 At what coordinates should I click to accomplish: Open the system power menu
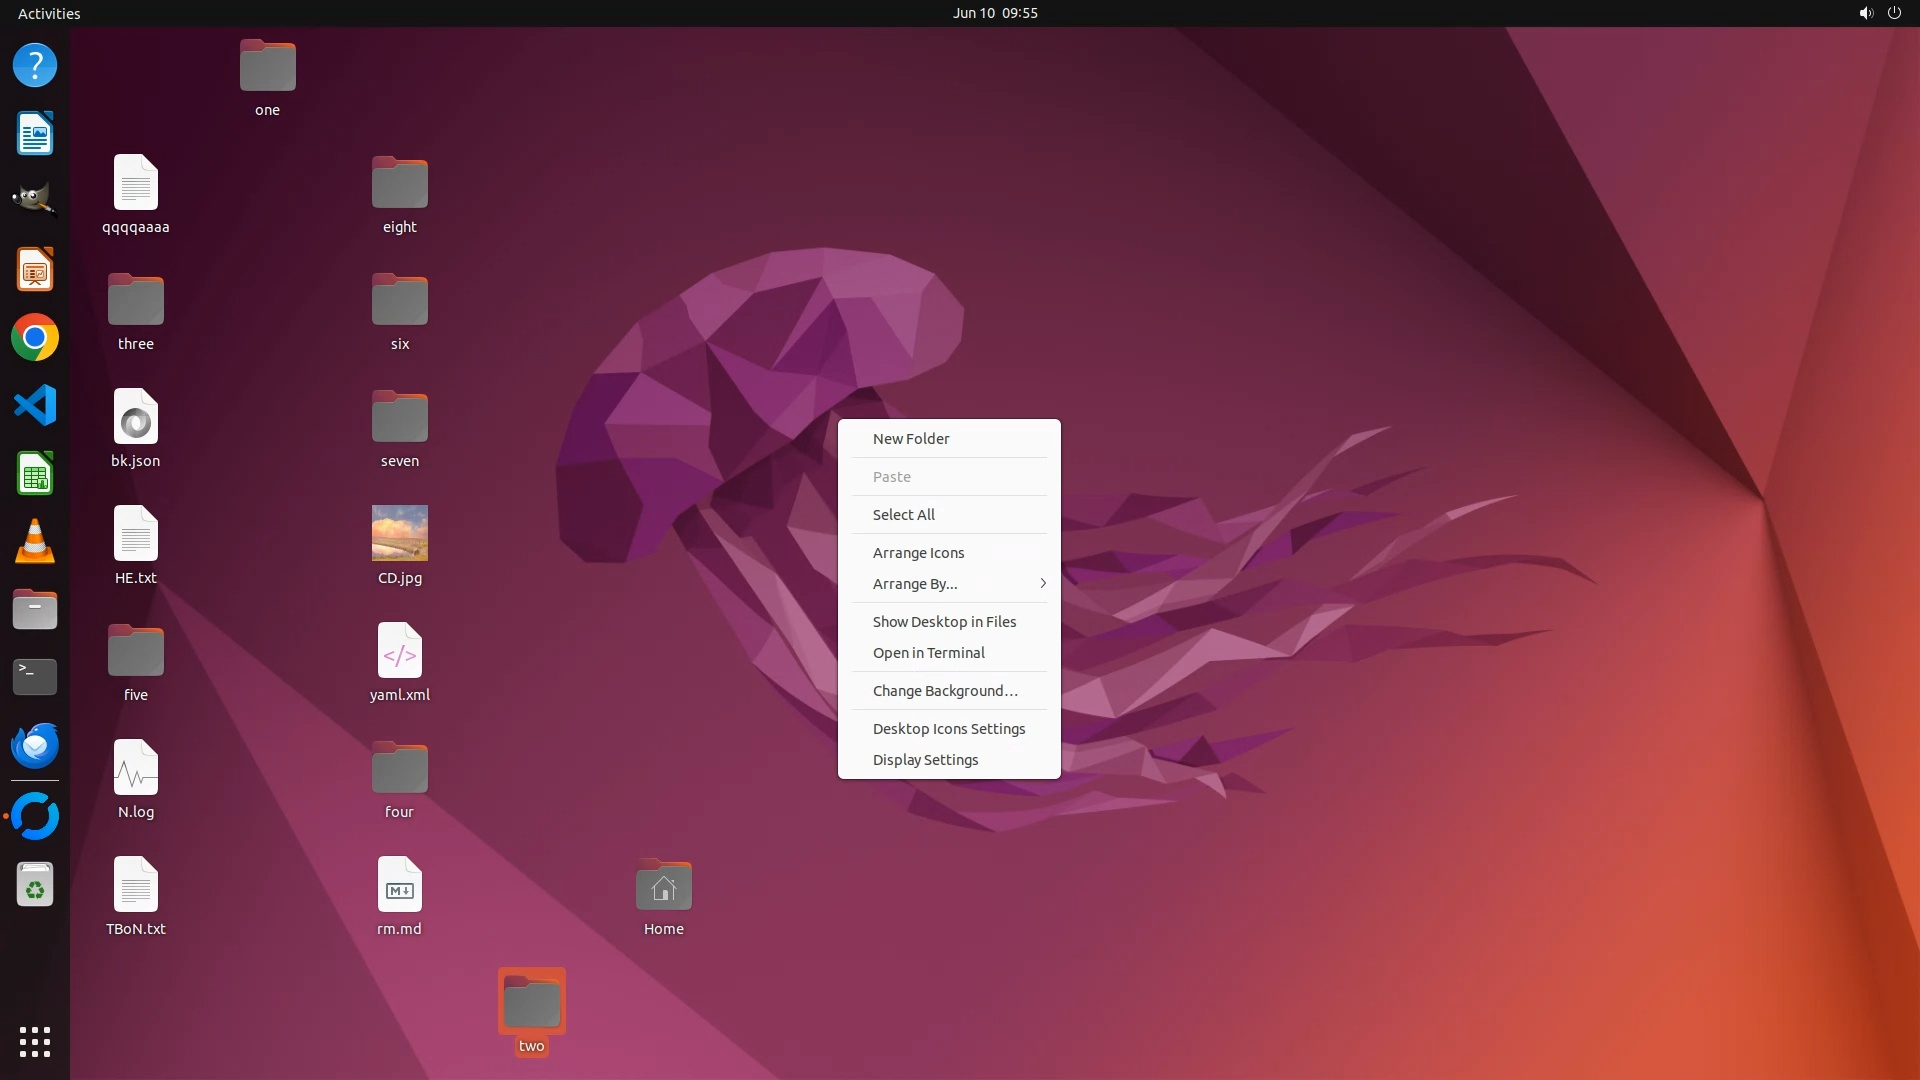click(1893, 13)
